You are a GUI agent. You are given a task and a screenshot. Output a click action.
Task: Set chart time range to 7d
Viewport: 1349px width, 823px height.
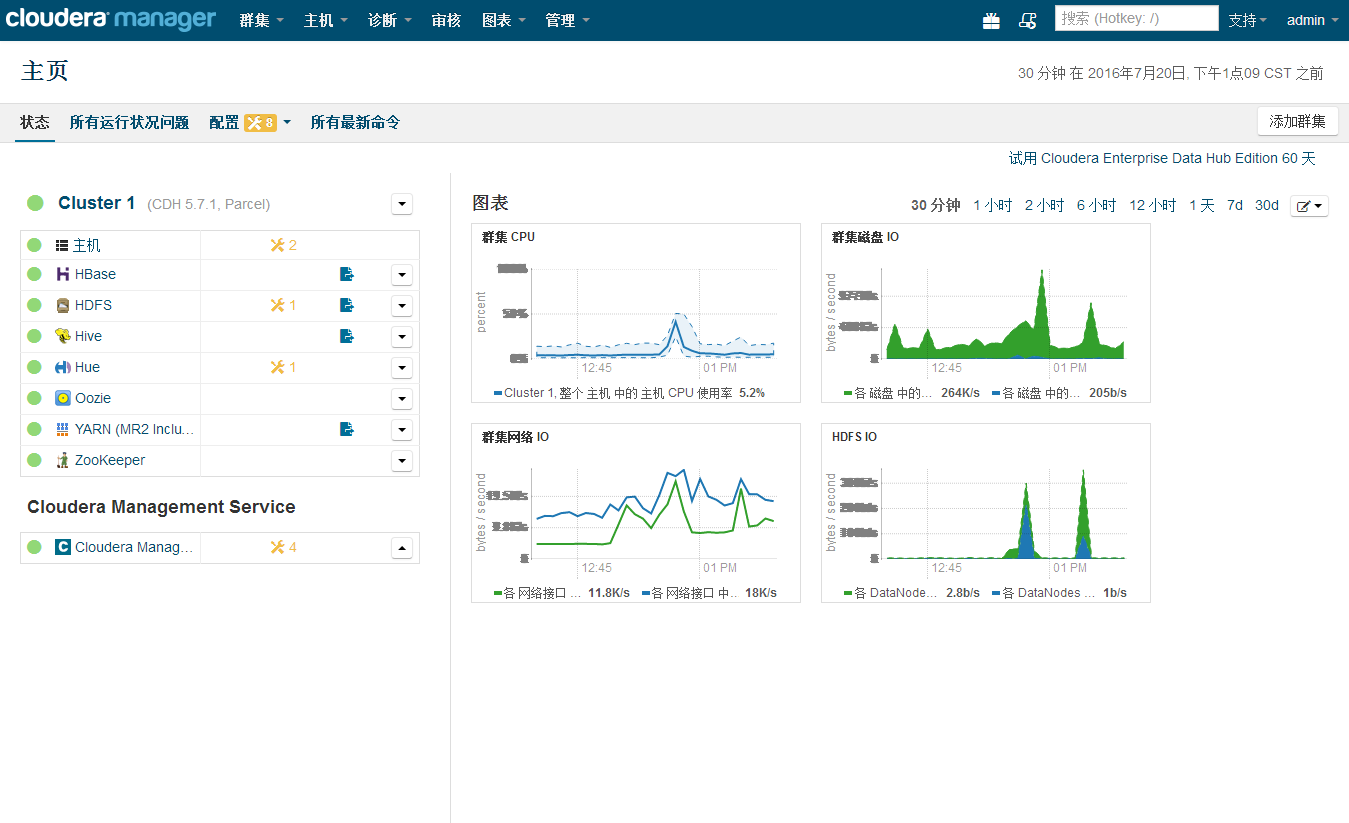1235,205
